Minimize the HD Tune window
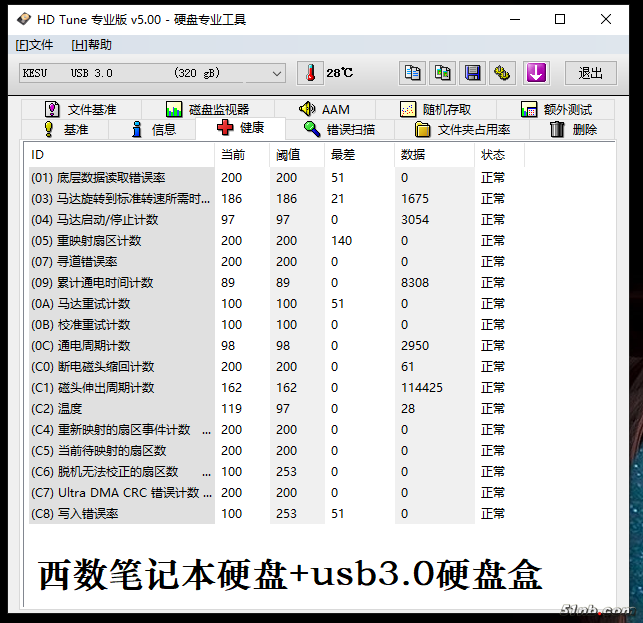Image resolution: width=643 pixels, height=623 pixels. point(515,19)
